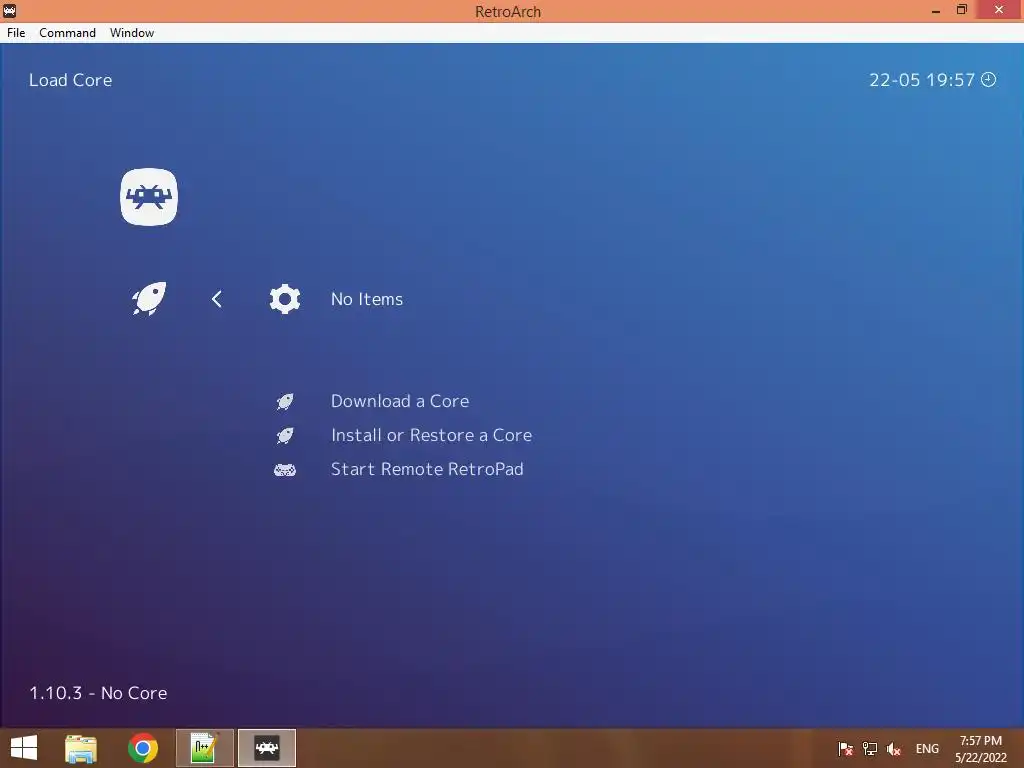Screen dimensions: 1024x768
Task: Click rocket icon beside Install or Restore a Core
Action: [285, 435]
